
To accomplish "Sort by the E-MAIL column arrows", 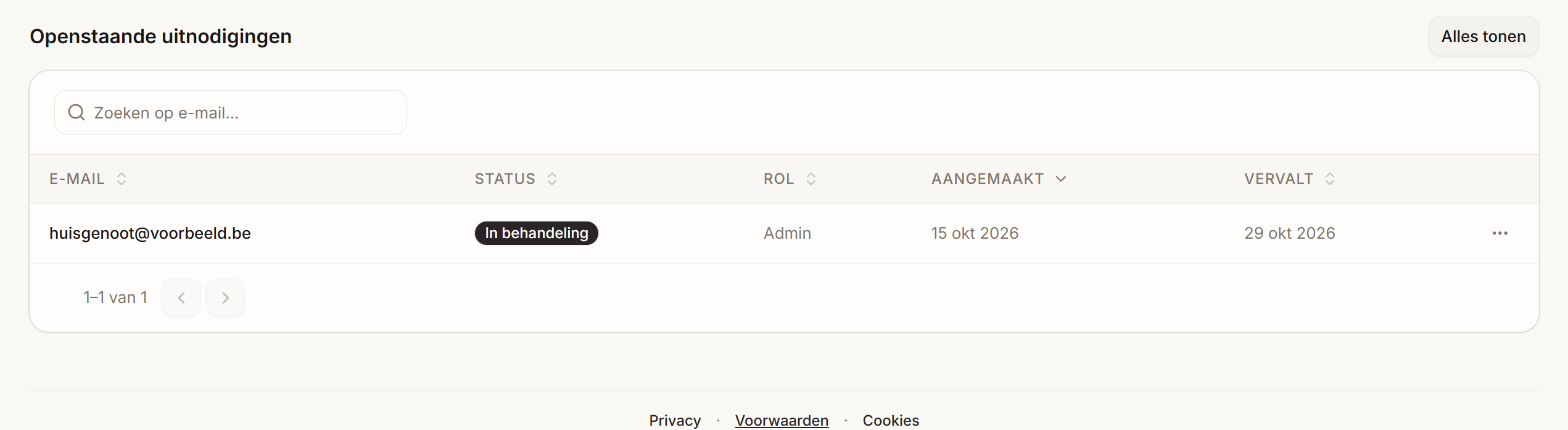I will pos(121,179).
